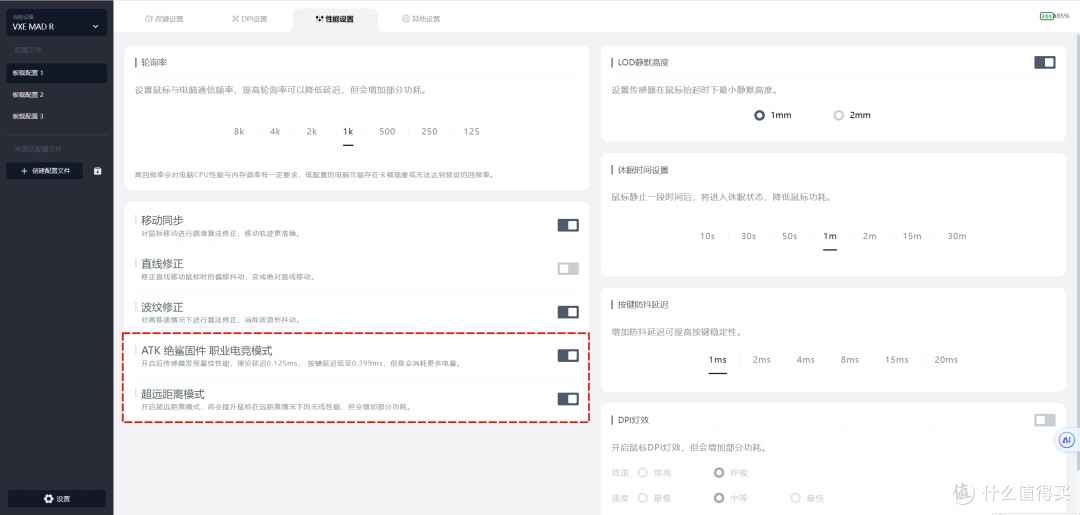Select the 最快 speed radio

[x=796, y=498]
